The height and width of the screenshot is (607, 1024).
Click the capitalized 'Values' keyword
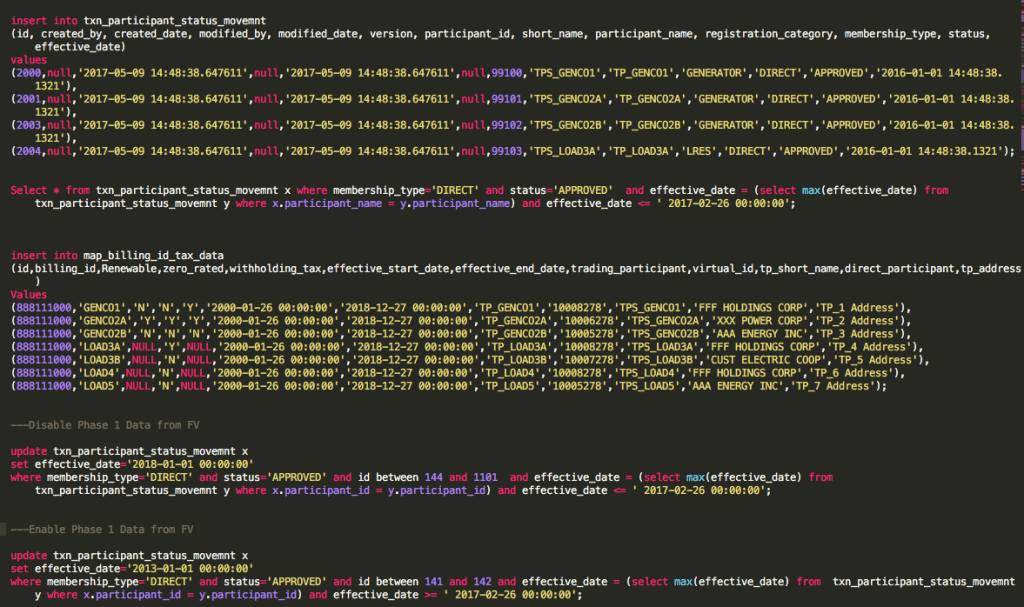coord(28,295)
